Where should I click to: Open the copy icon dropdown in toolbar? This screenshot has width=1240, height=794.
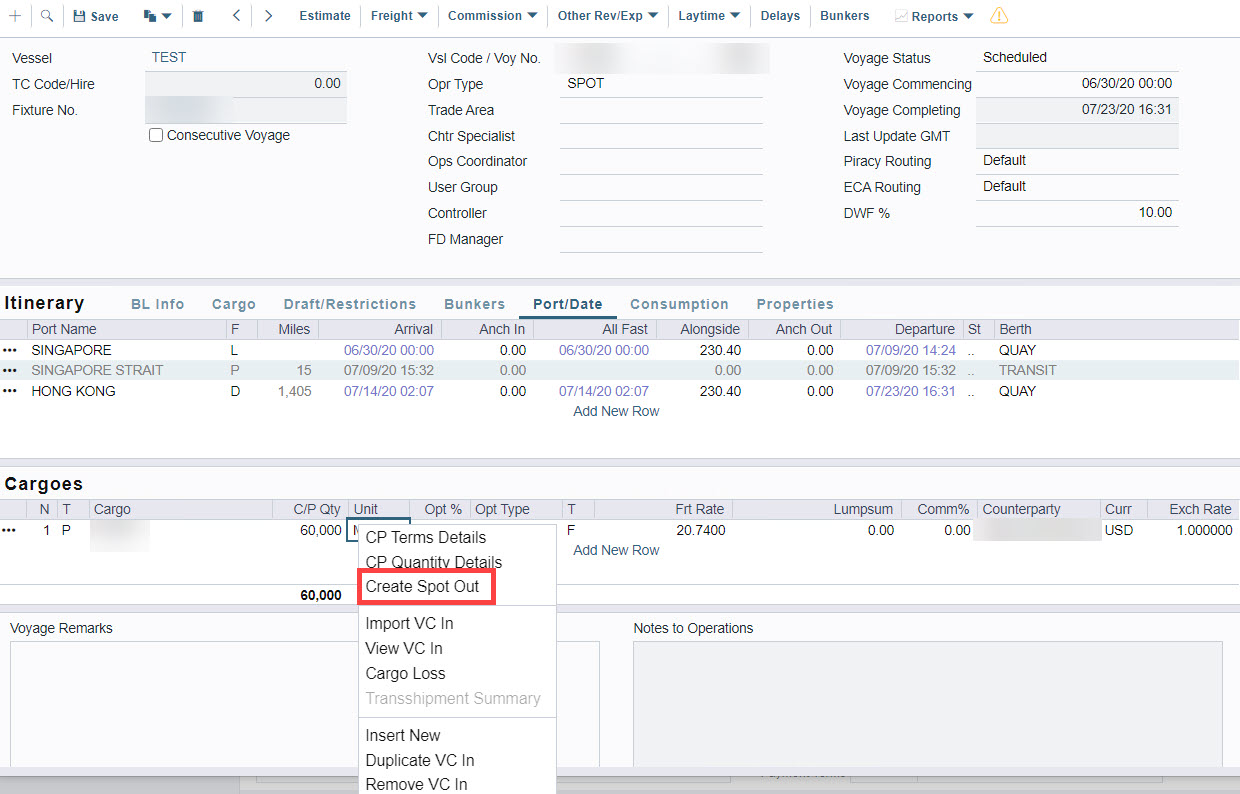(x=157, y=16)
